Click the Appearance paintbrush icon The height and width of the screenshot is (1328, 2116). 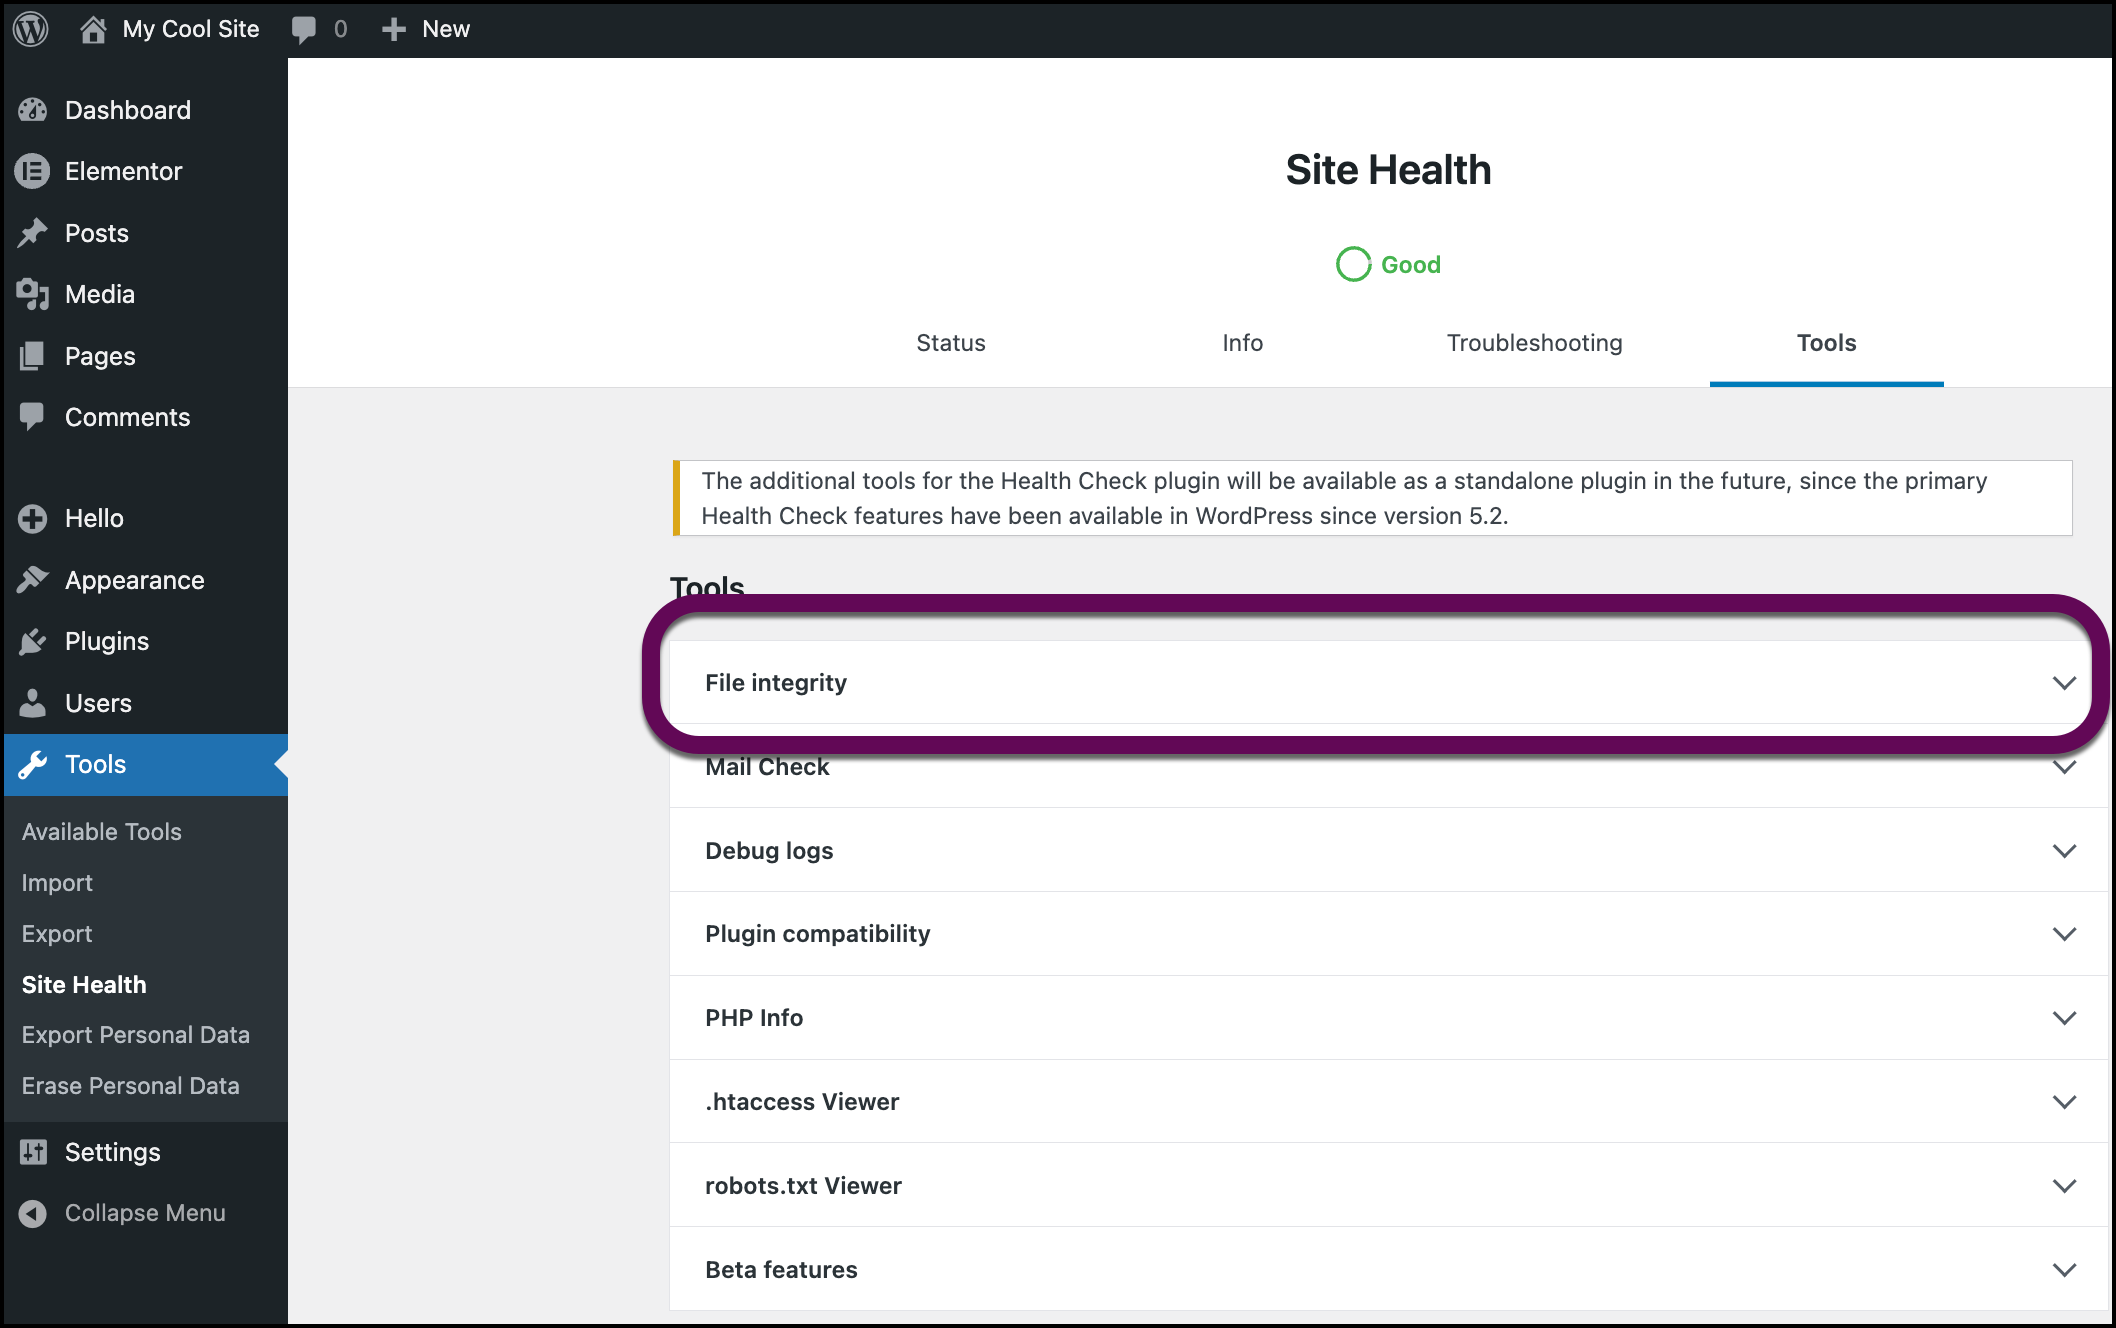tap(33, 580)
